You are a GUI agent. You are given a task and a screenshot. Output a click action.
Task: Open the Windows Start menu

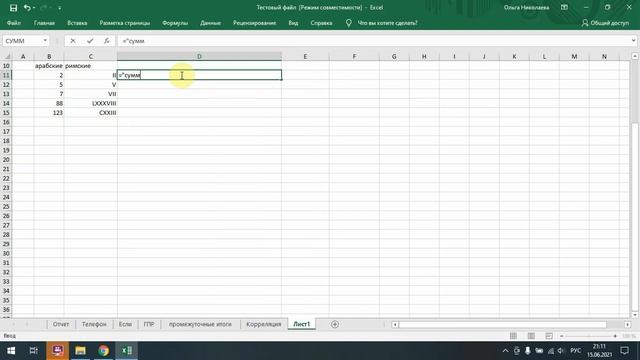[11, 351]
